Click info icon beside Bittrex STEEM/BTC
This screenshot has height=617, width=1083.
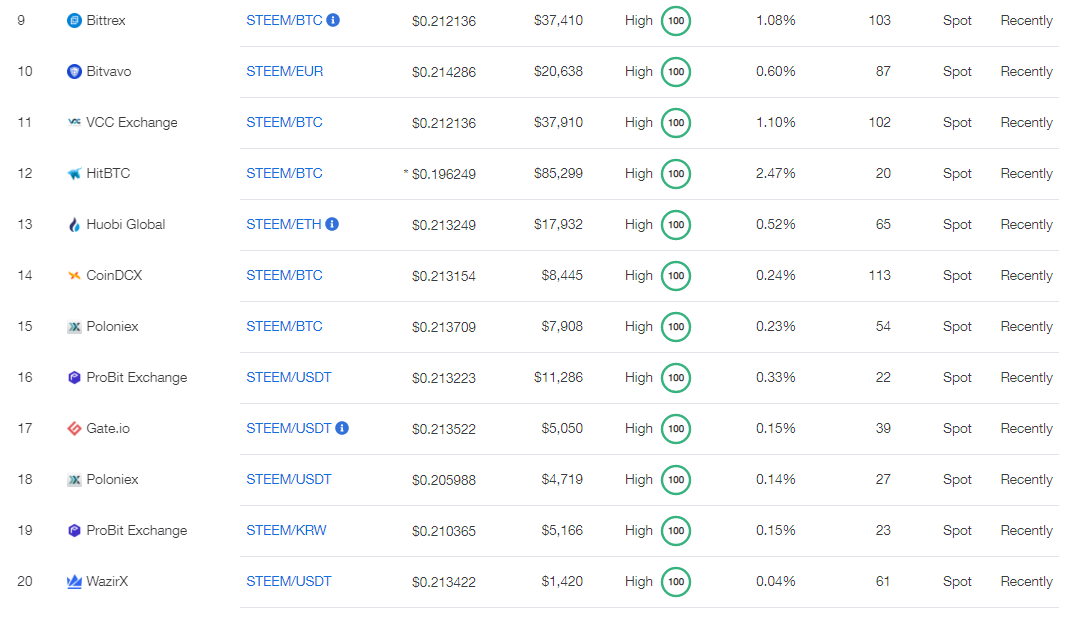click(334, 20)
